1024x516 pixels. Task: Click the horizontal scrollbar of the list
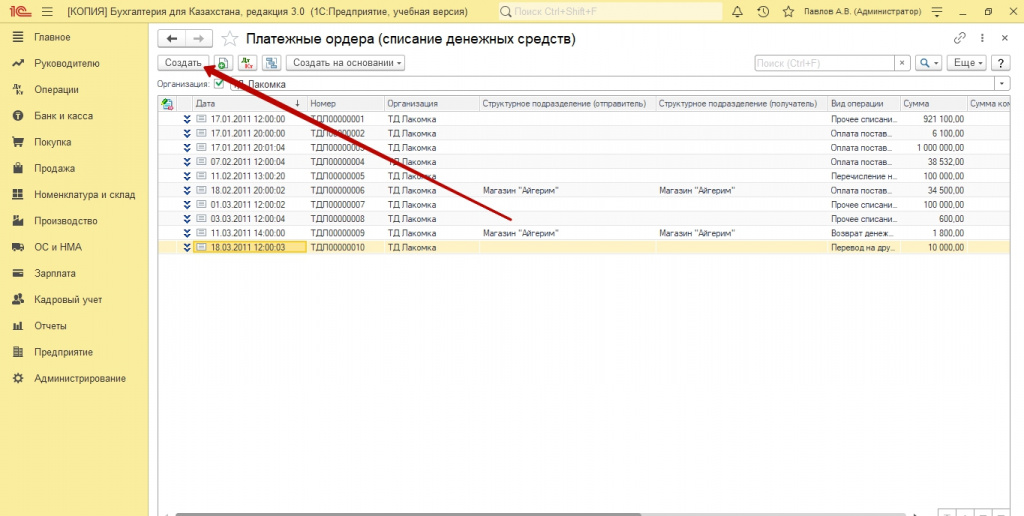point(408,513)
